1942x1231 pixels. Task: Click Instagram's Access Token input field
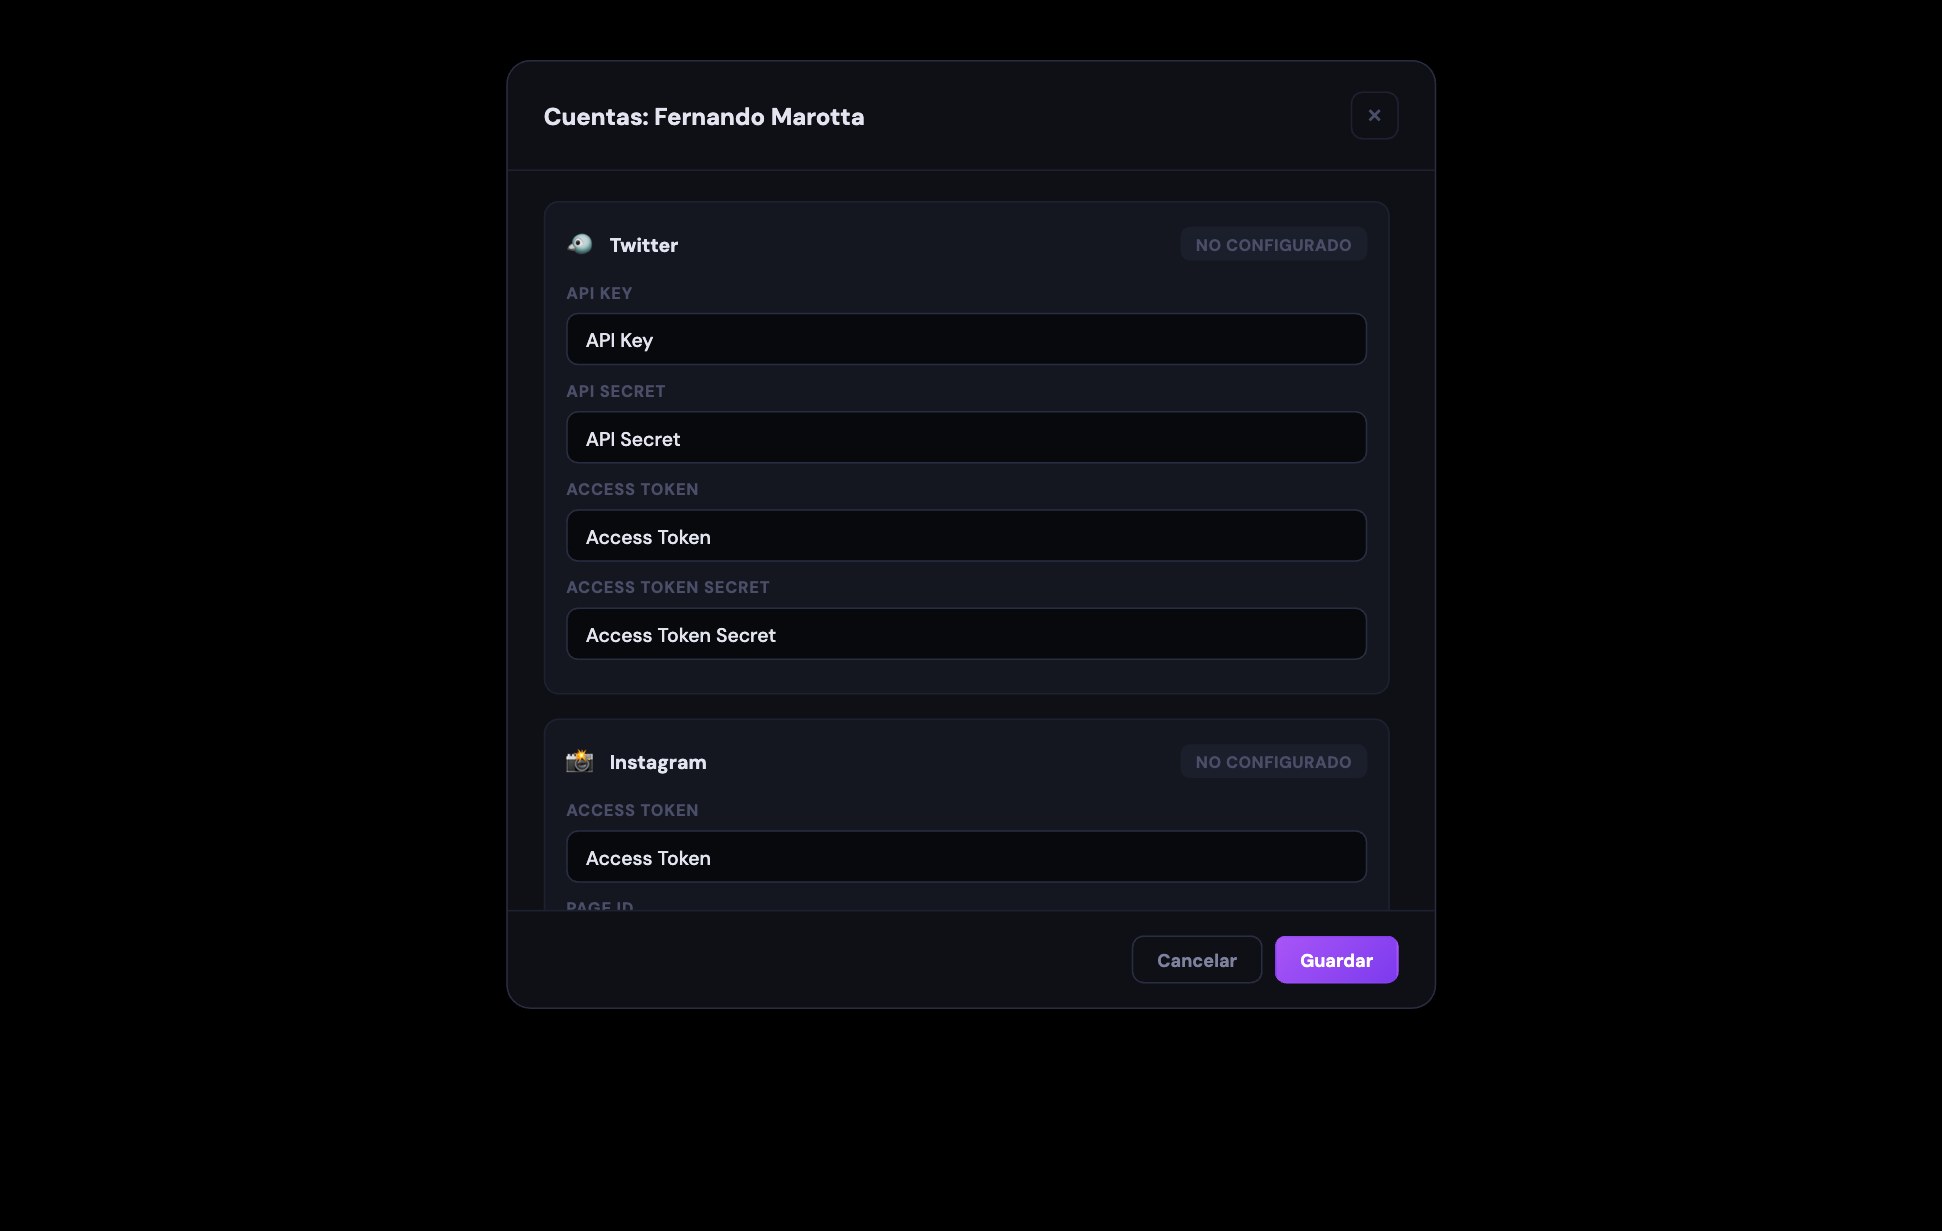[x=966, y=857]
